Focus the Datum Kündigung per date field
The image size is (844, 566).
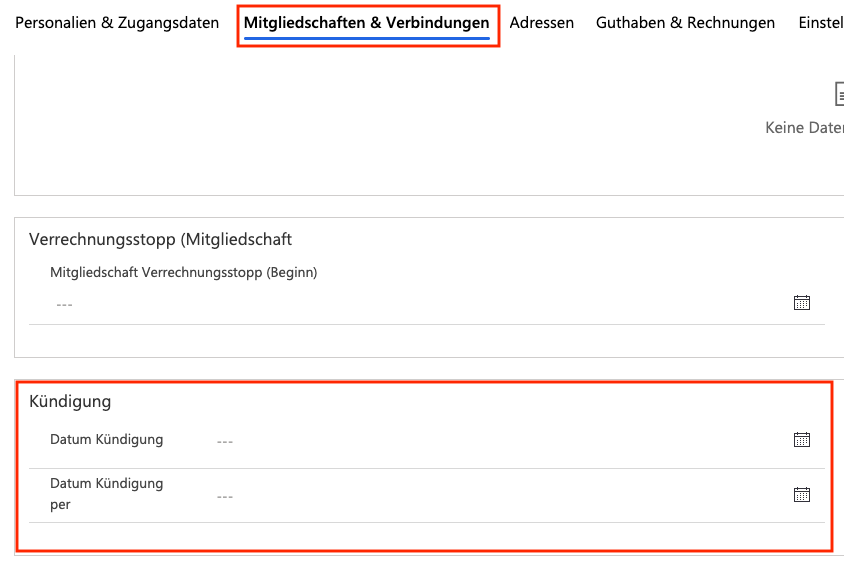pos(480,495)
